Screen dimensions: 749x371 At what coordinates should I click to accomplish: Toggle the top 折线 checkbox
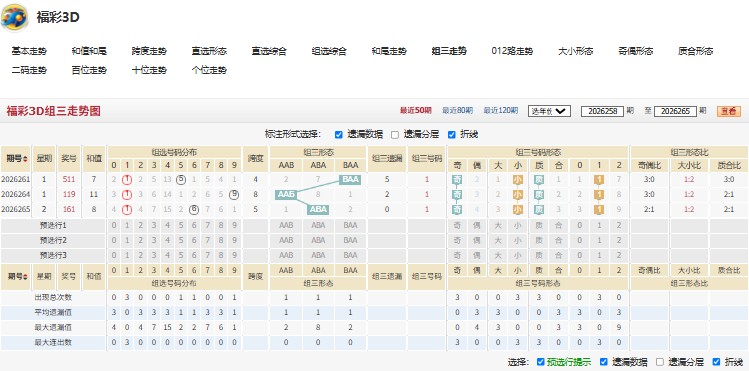[451, 135]
